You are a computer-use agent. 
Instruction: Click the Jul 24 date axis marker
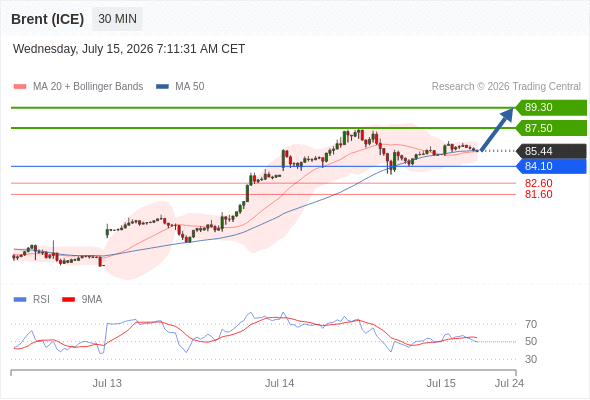[509, 383]
